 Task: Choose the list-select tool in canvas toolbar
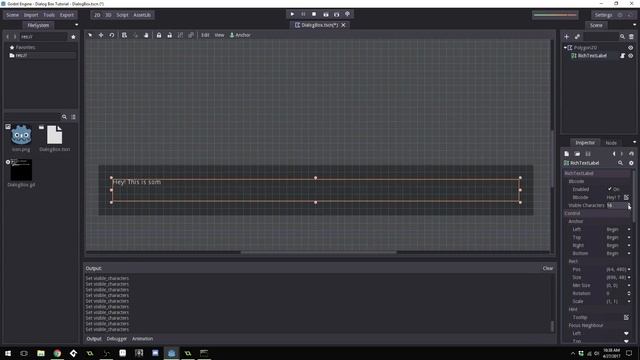coord(124,35)
